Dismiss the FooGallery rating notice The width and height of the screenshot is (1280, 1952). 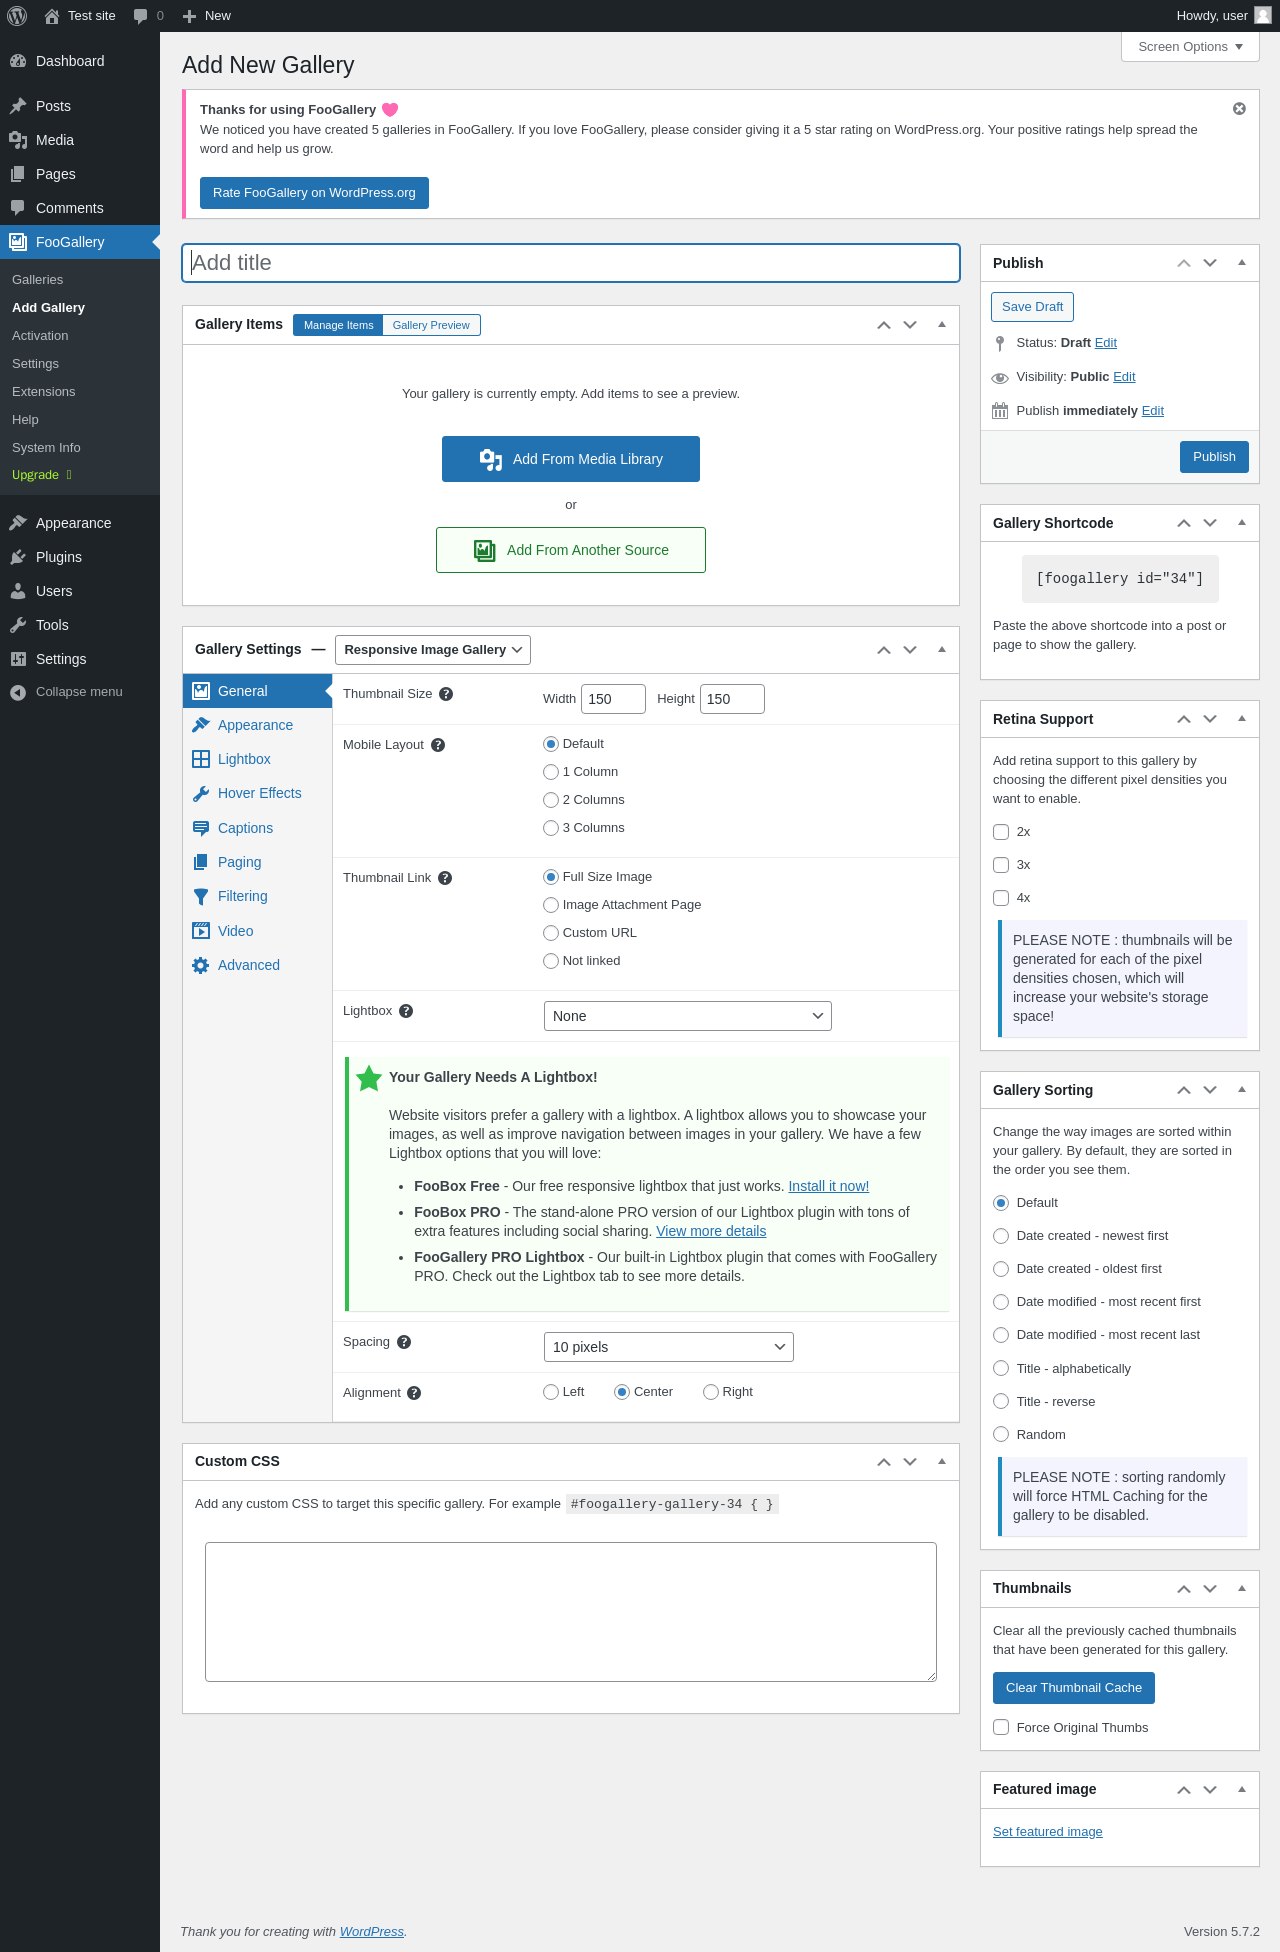(x=1239, y=108)
